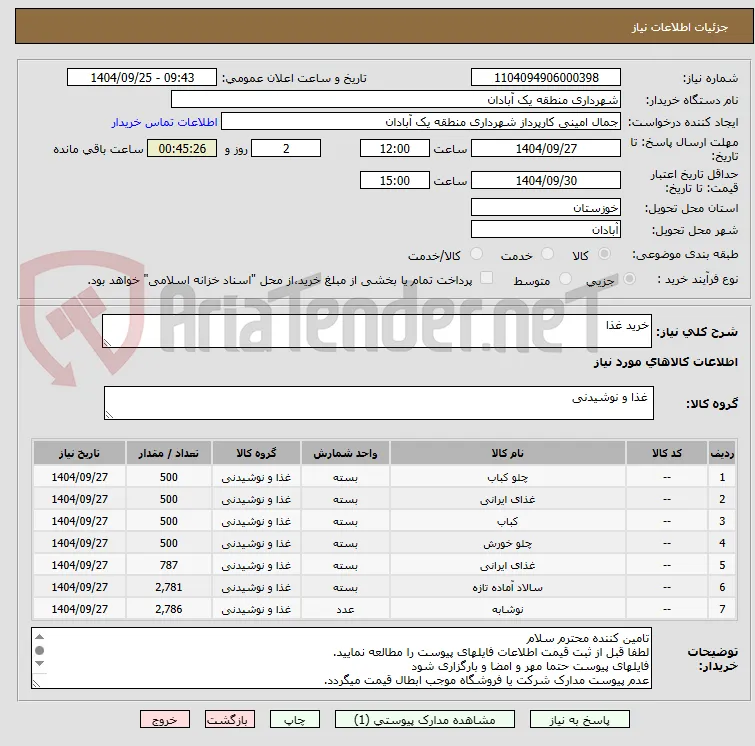Select the چلو خورش item name

(x=508, y=544)
